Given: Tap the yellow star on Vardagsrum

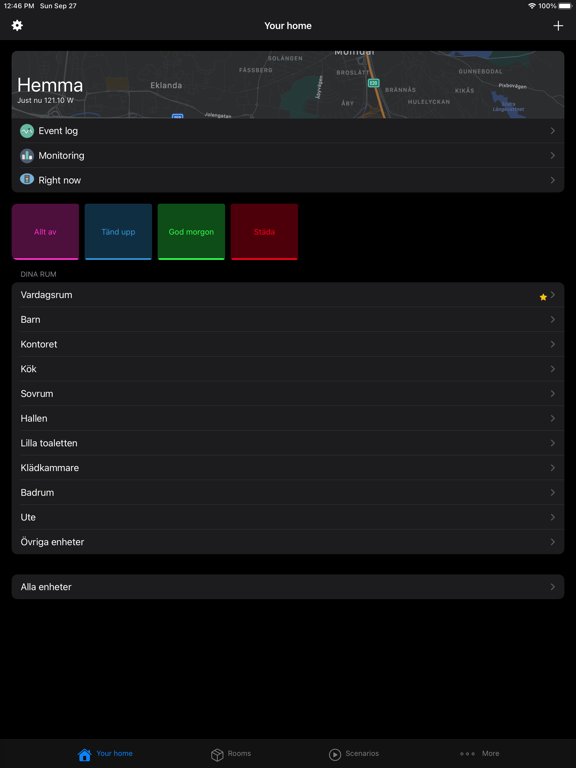Looking at the screenshot, I should pos(543,297).
